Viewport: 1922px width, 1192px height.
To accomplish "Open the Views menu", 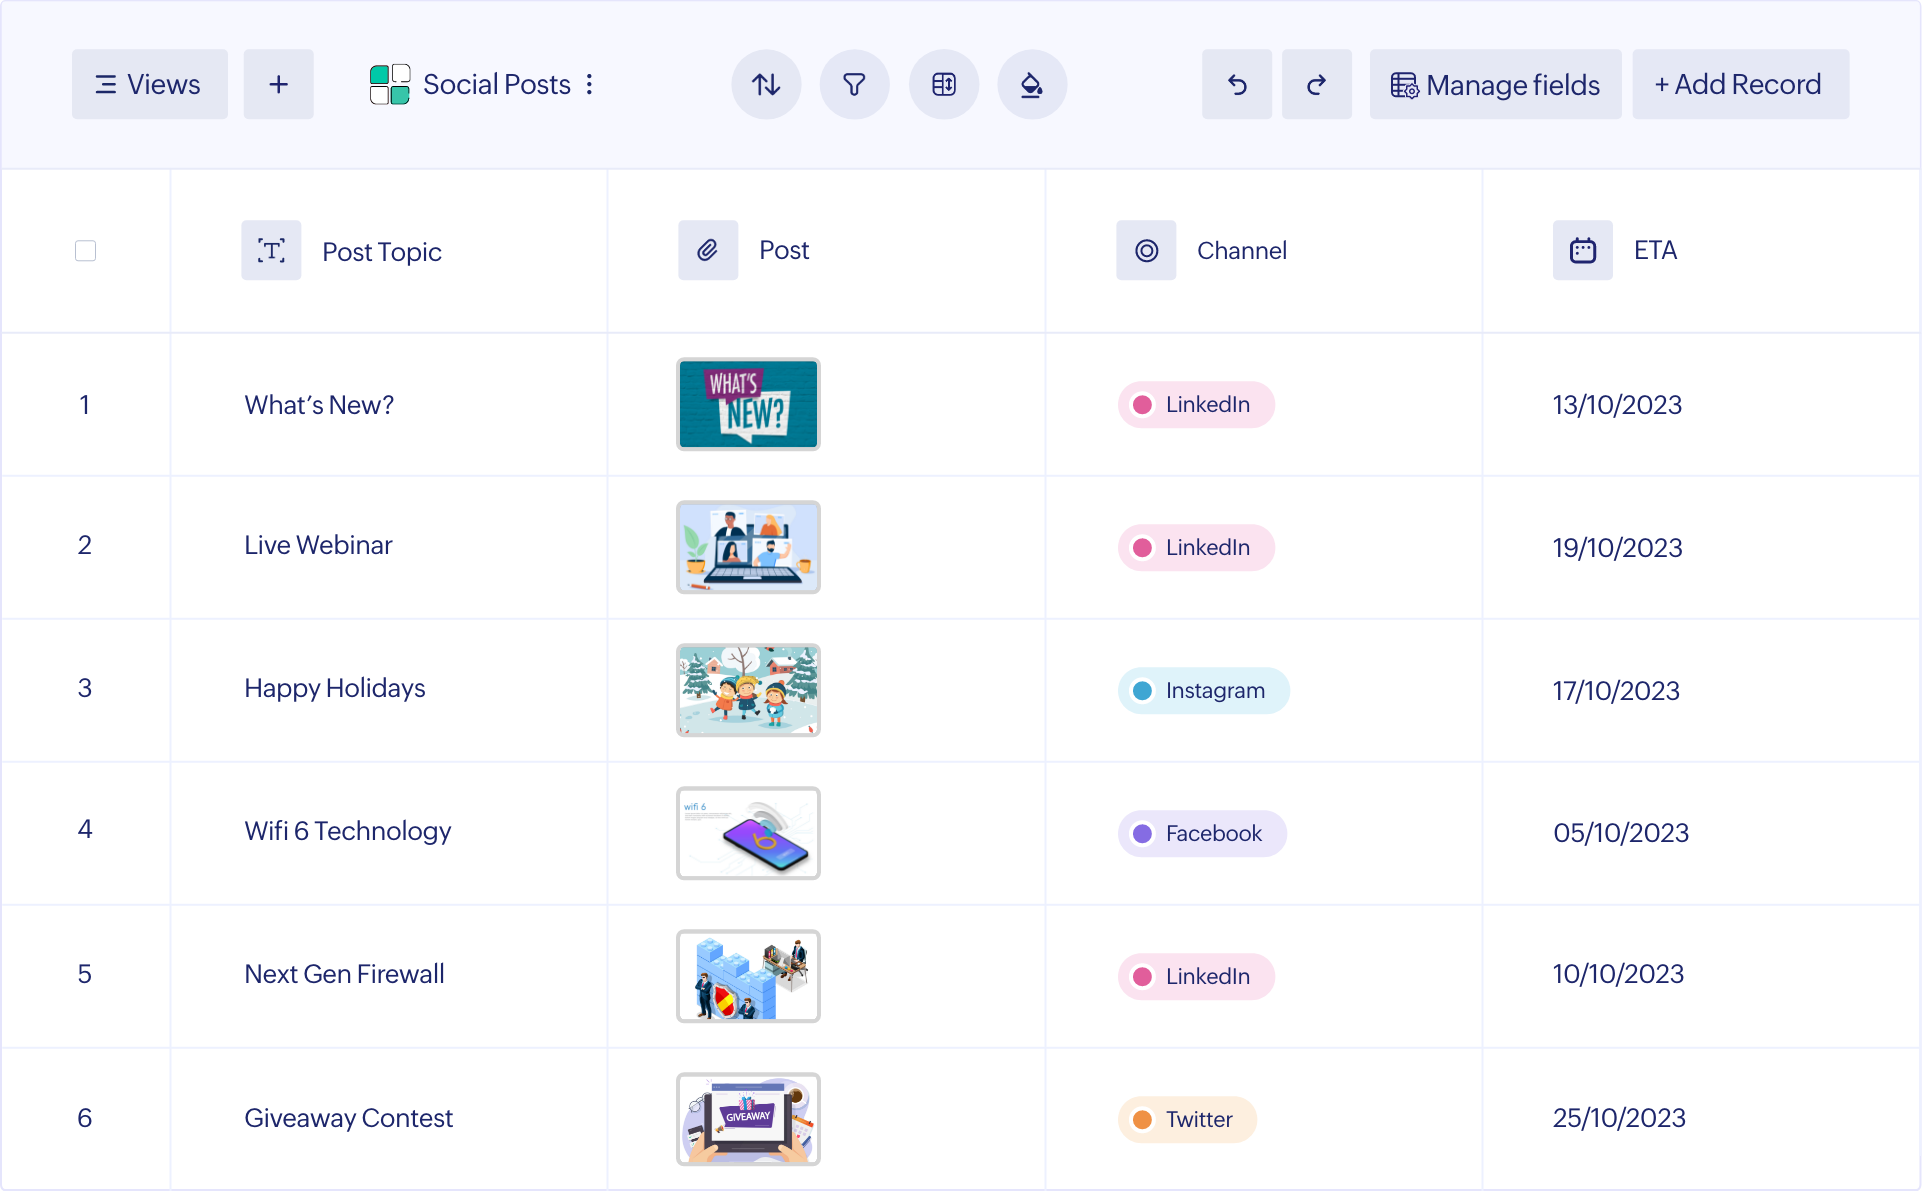I will coord(149,85).
